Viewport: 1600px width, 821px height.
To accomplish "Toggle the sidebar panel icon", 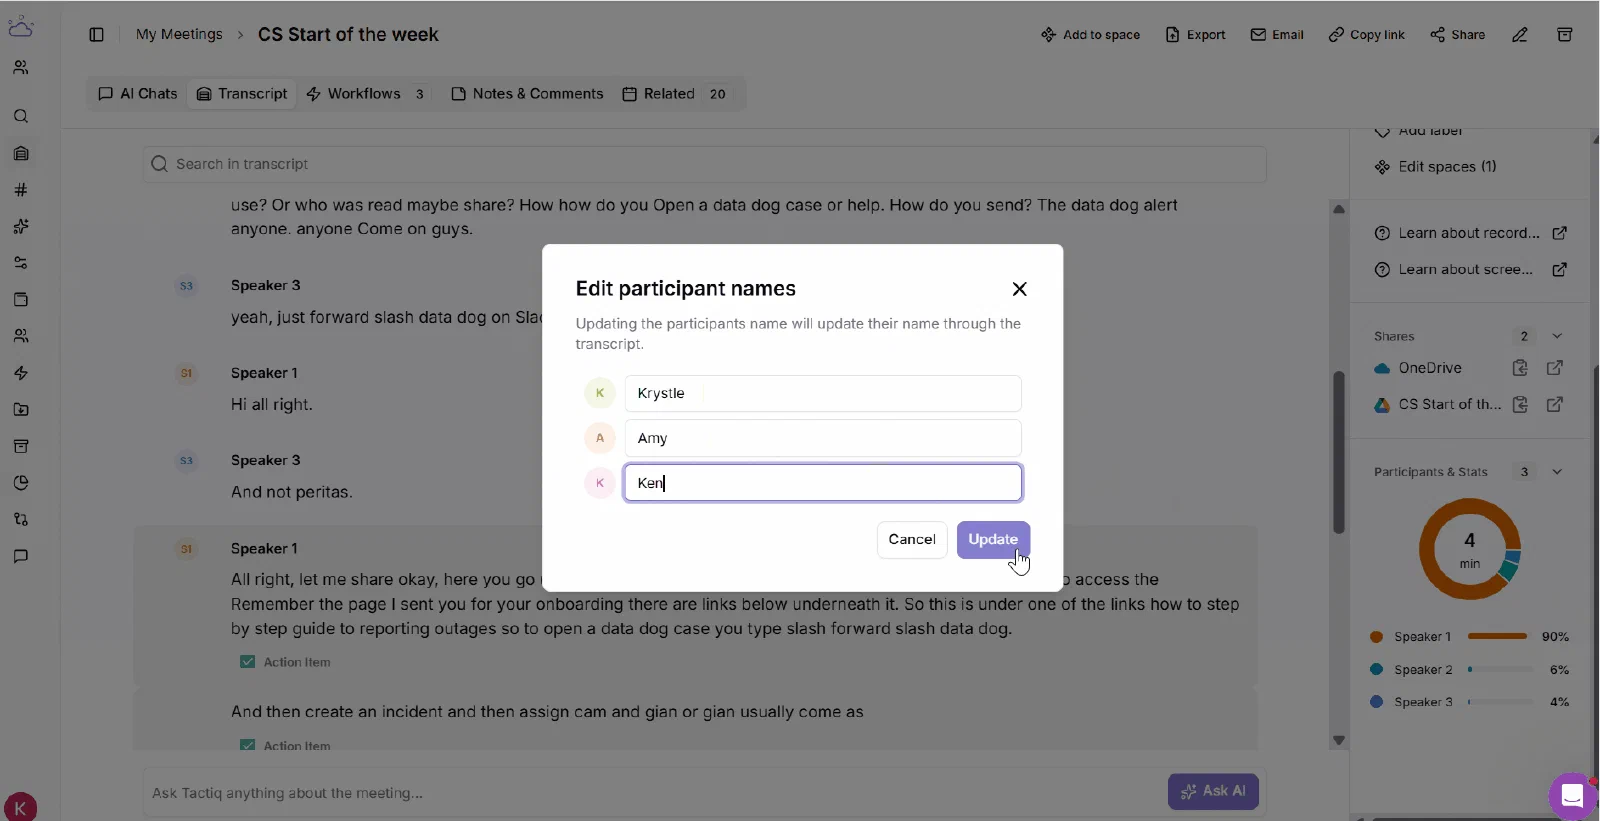I will [x=96, y=35].
